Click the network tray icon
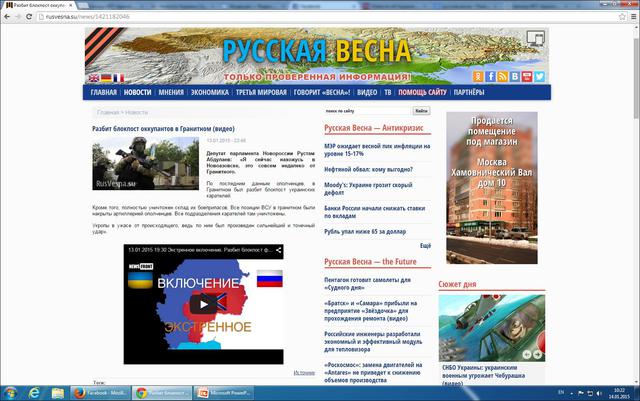This screenshot has height=401, width=640. tap(590, 393)
